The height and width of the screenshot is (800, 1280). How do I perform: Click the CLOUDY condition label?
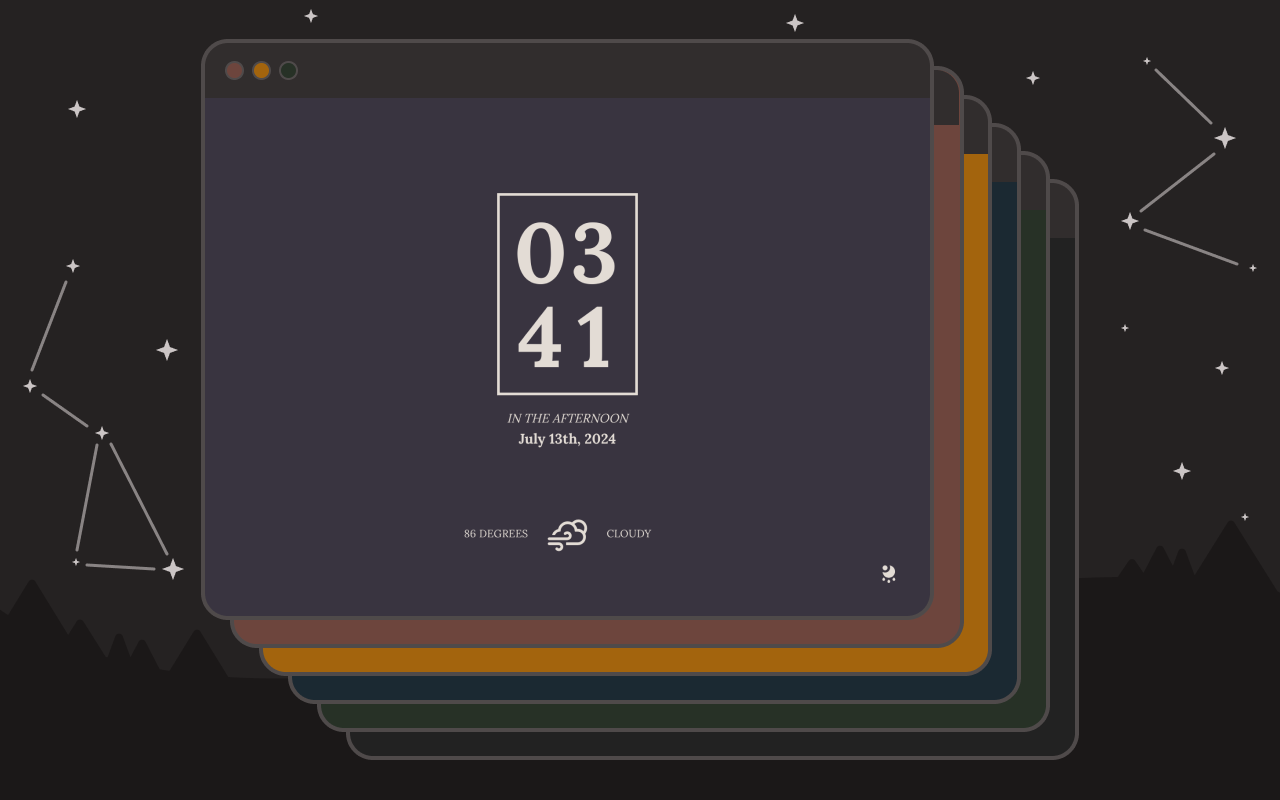coord(628,534)
